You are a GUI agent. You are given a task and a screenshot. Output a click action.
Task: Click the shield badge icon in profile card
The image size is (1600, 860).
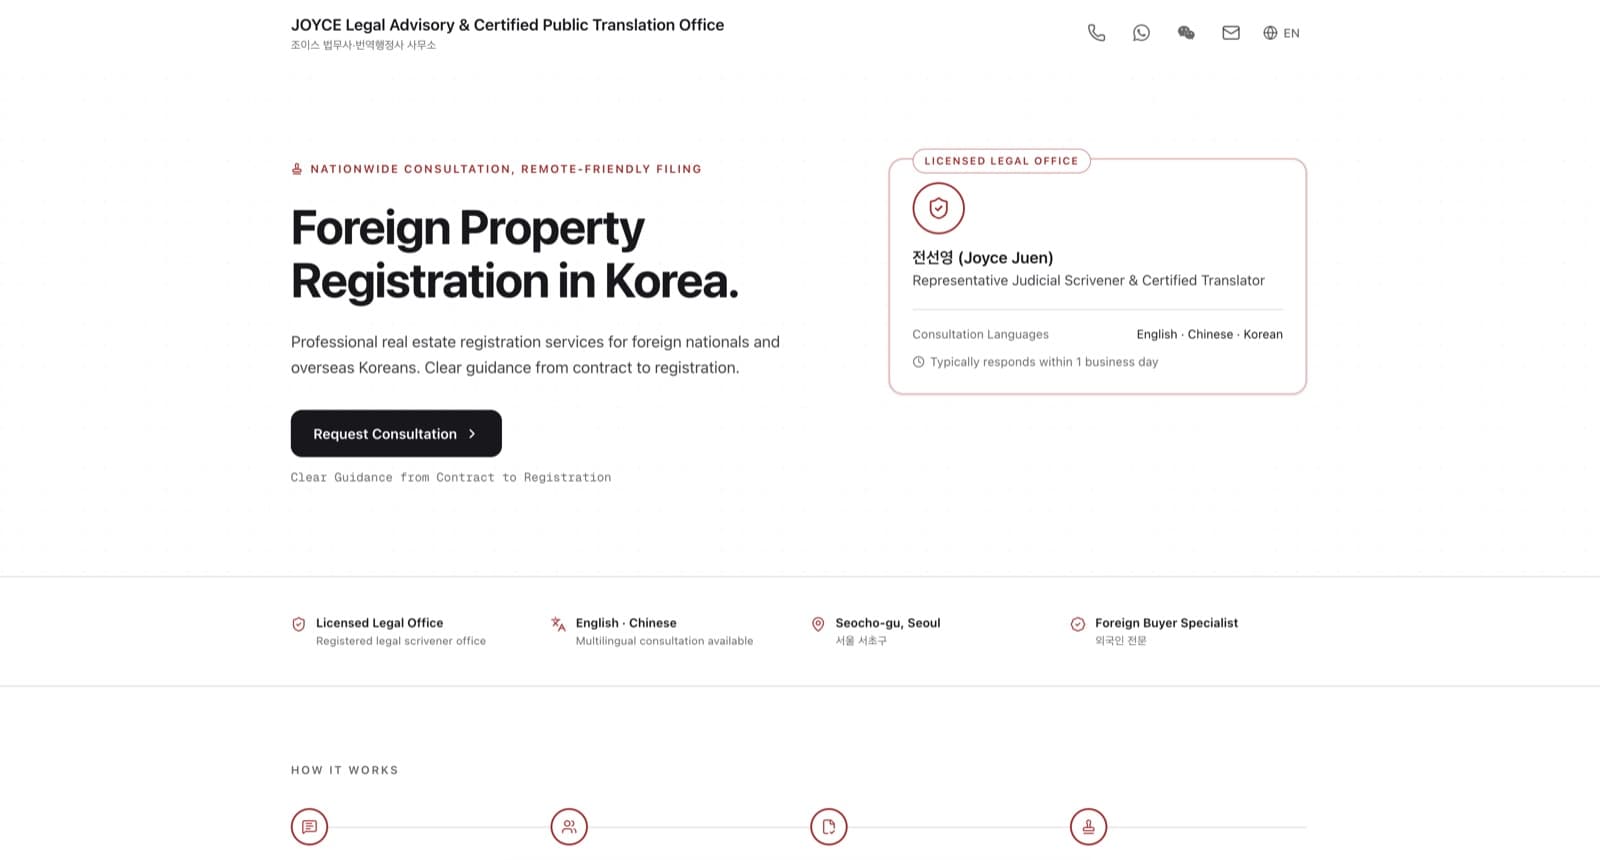(x=938, y=208)
